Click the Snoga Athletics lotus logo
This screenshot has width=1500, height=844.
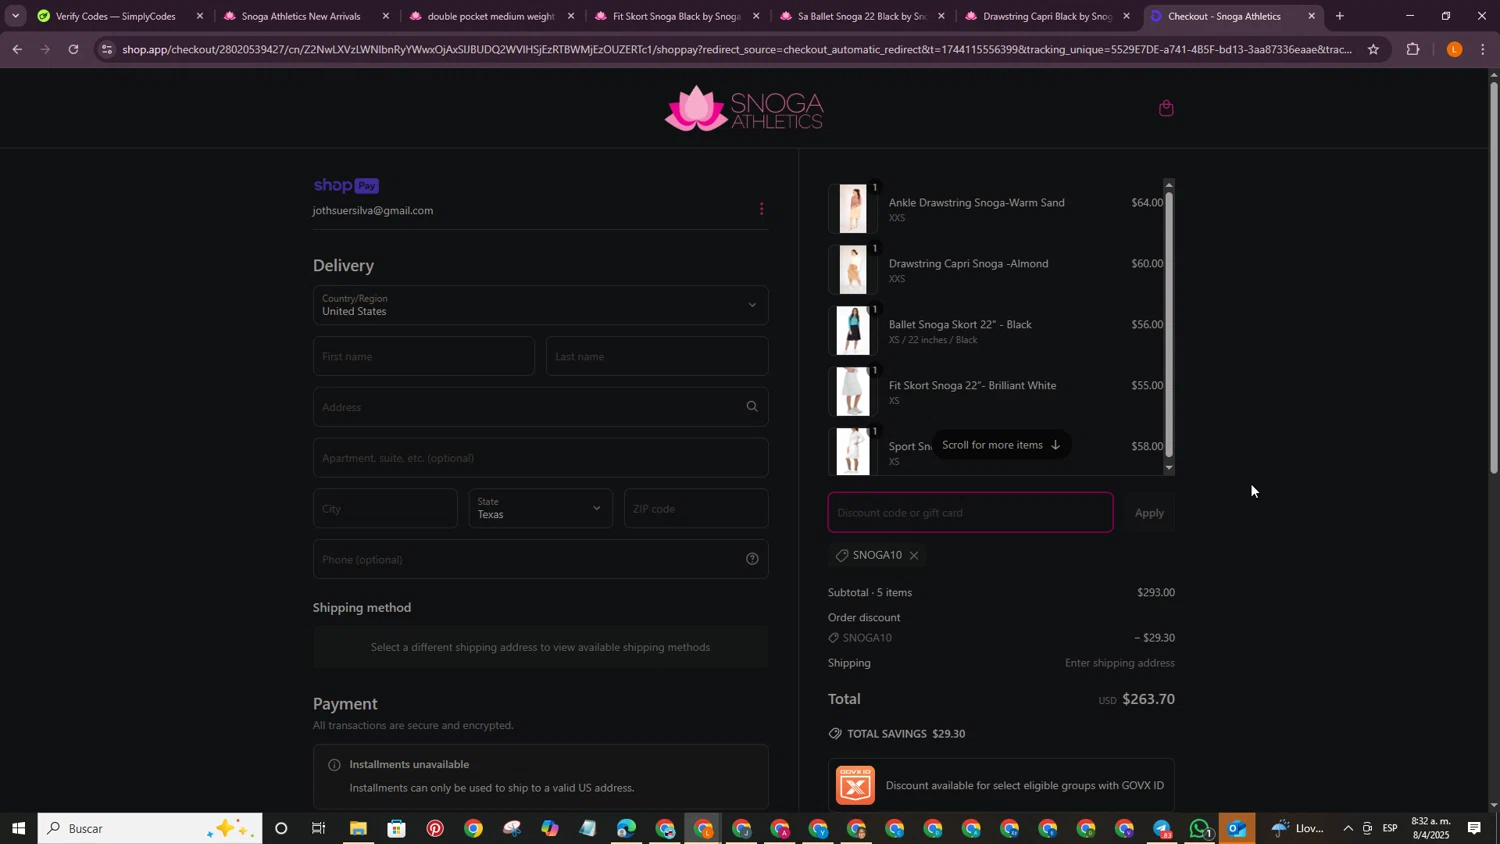tap(745, 108)
